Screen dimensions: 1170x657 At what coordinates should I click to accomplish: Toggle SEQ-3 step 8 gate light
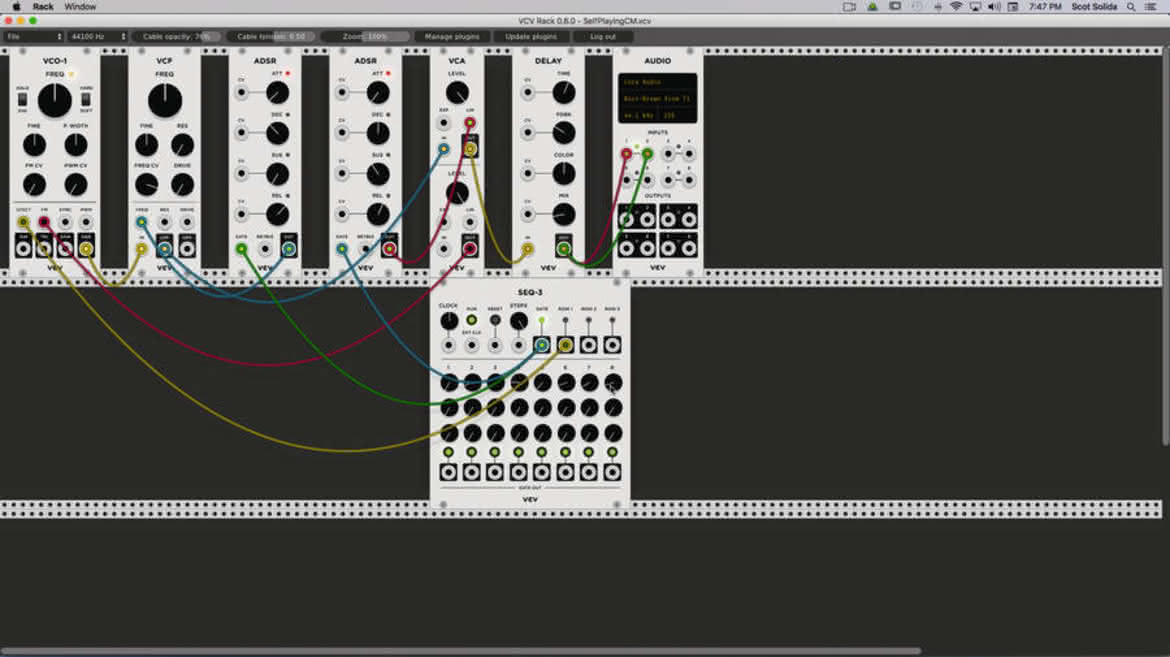click(613, 452)
